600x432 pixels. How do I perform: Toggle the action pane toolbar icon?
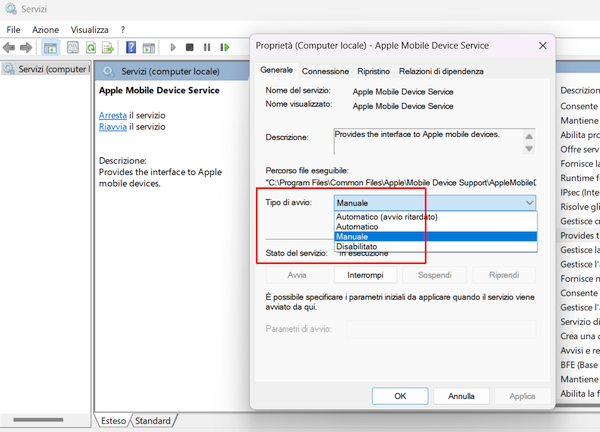pos(148,47)
